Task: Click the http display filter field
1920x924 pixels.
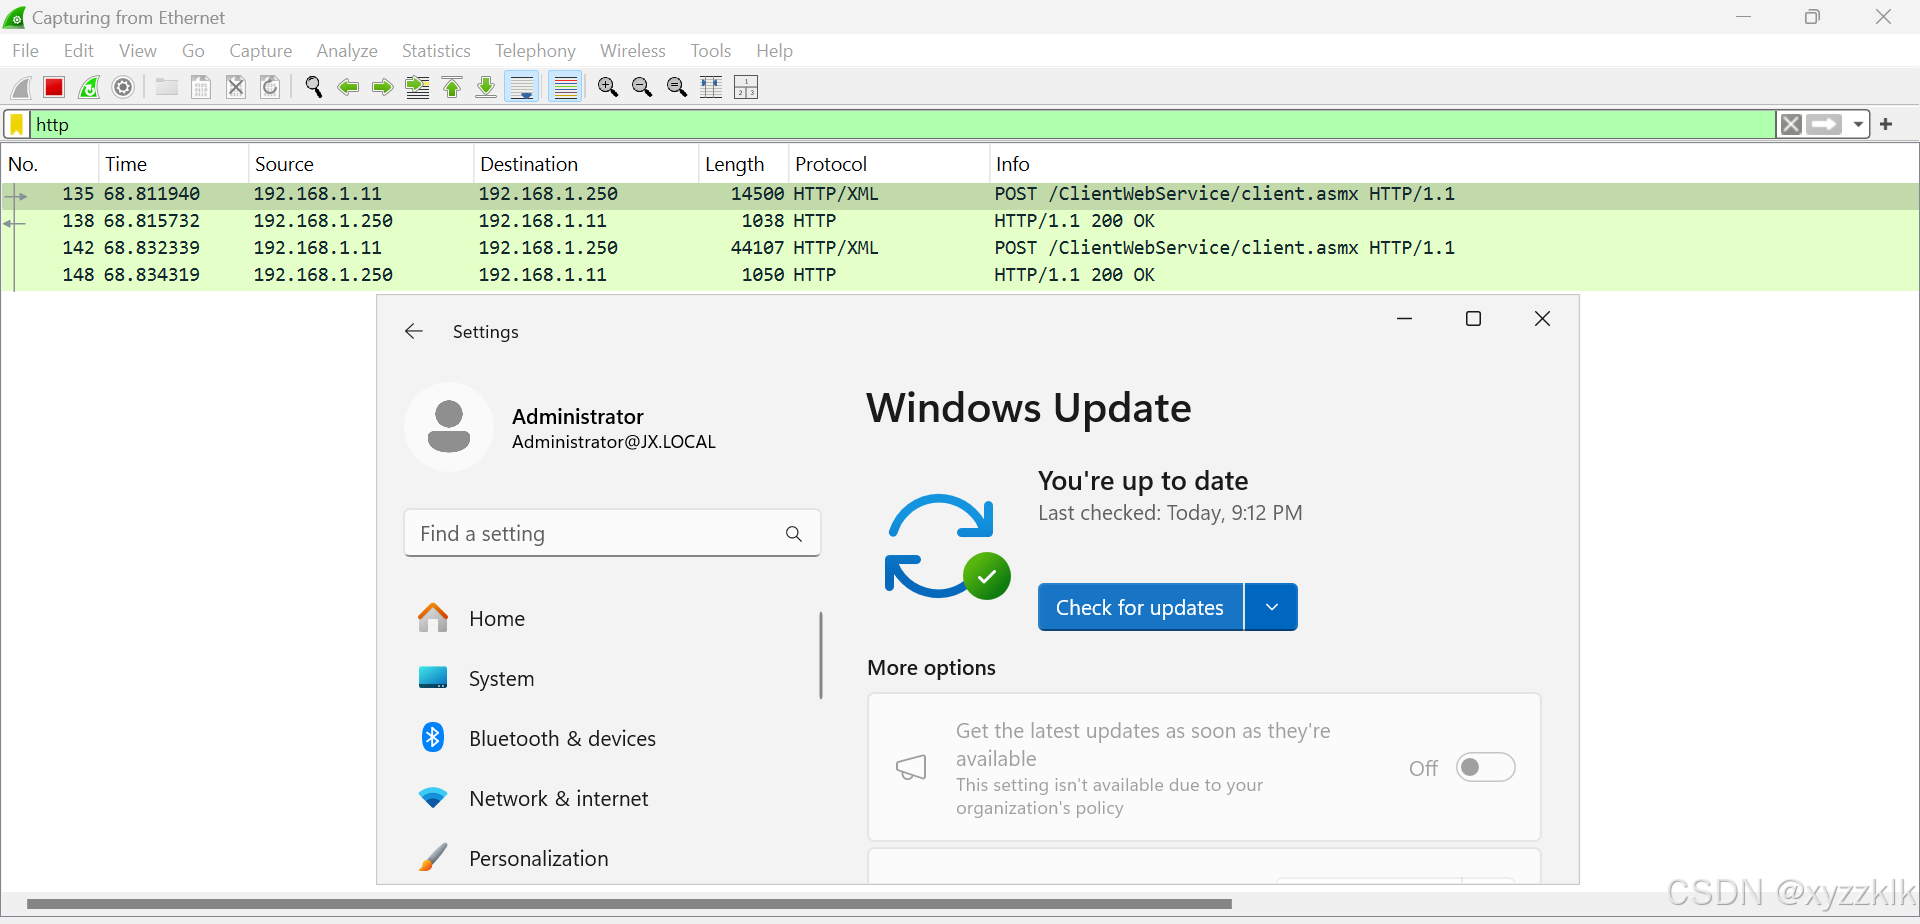Action: (903, 125)
